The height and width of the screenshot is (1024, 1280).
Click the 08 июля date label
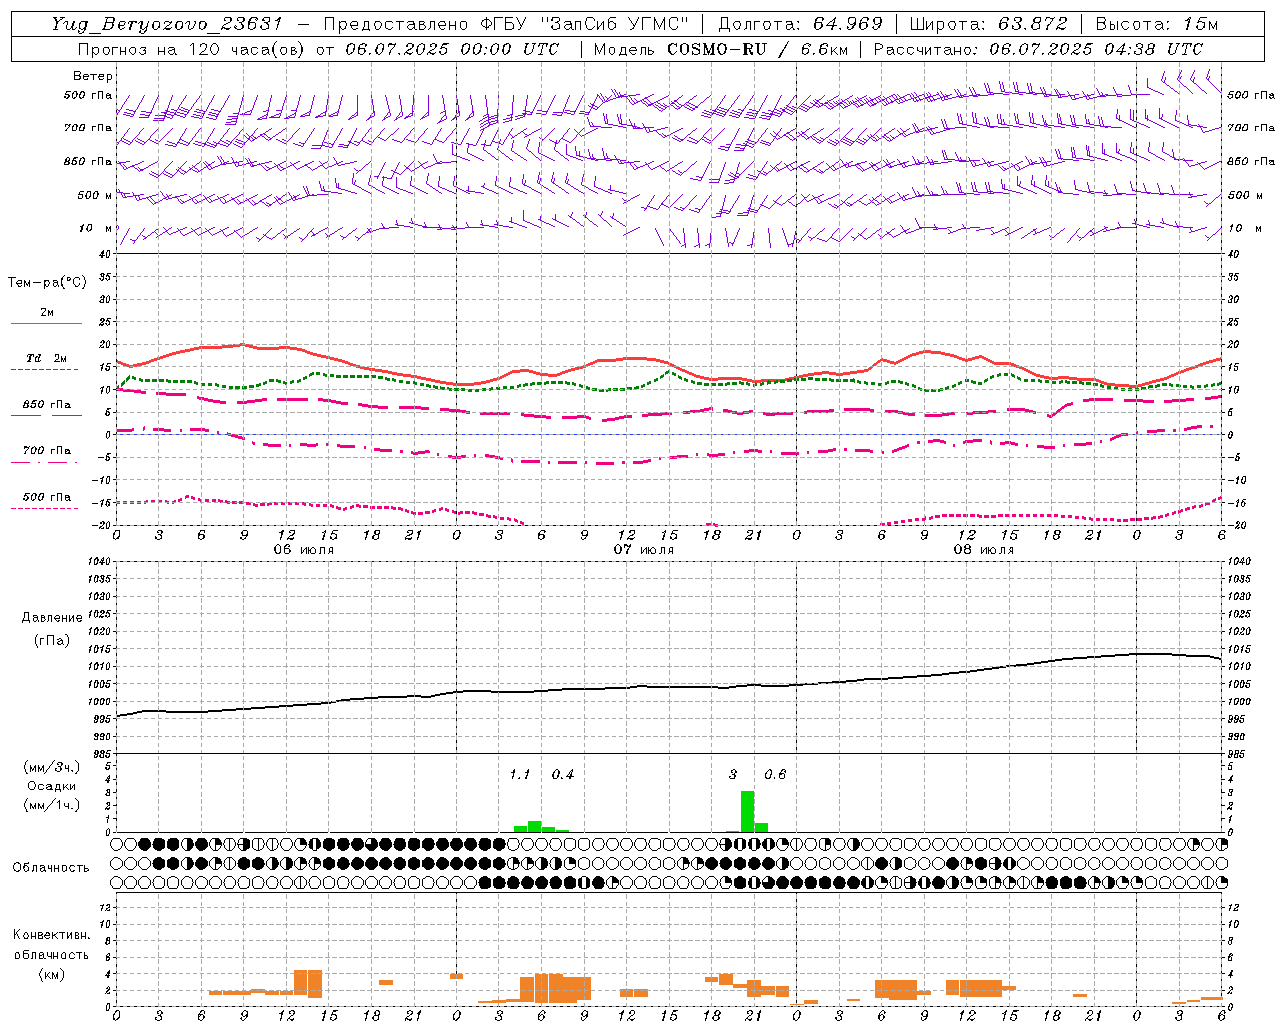click(984, 549)
